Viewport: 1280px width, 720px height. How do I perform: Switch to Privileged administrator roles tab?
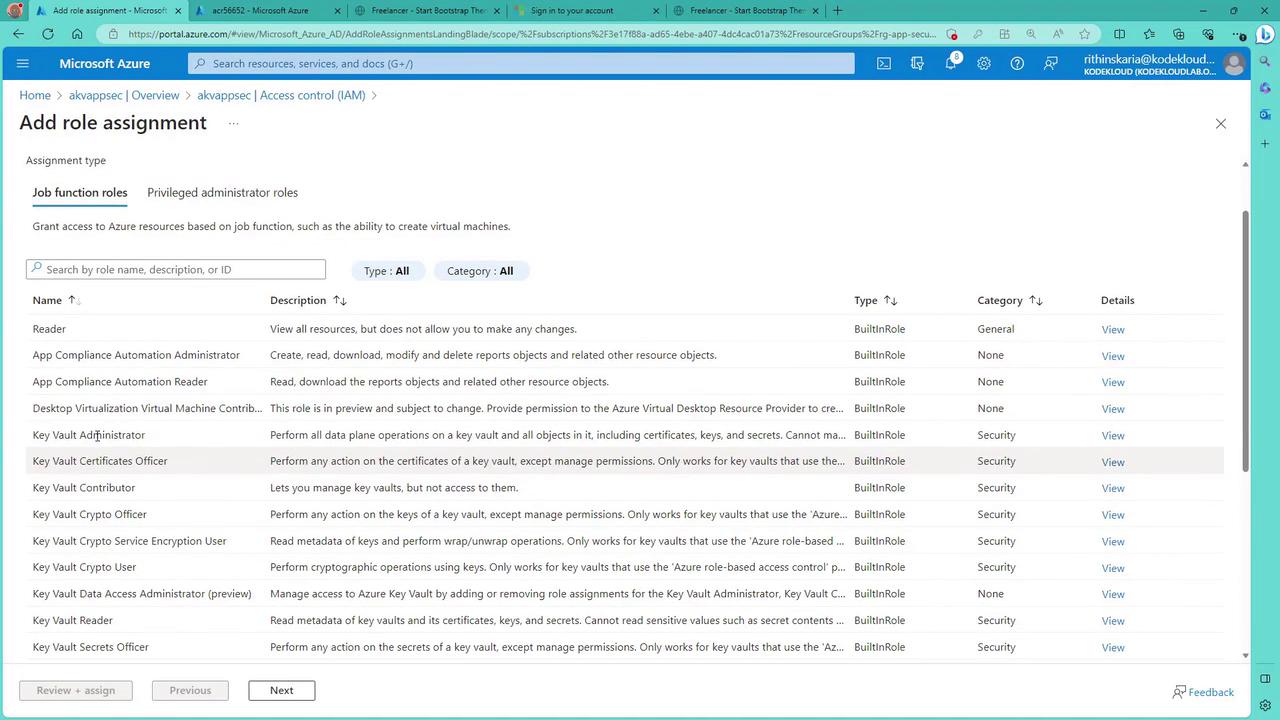click(222, 193)
